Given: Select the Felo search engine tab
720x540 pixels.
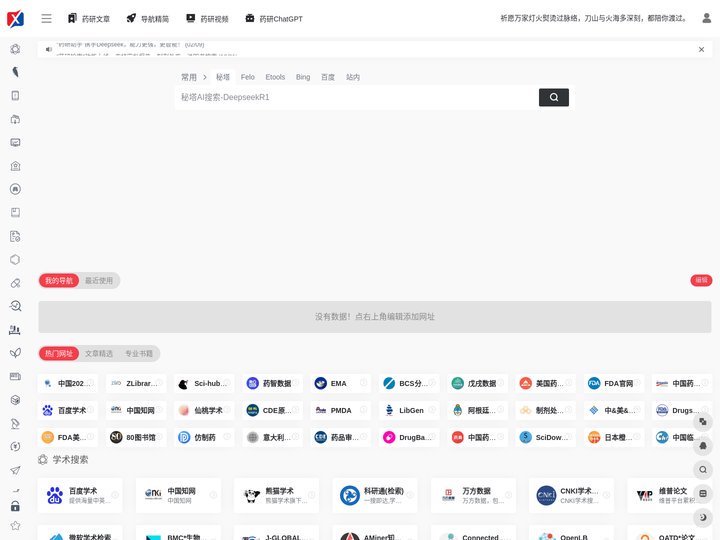Looking at the screenshot, I should pyautogui.click(x=248, y=77).
